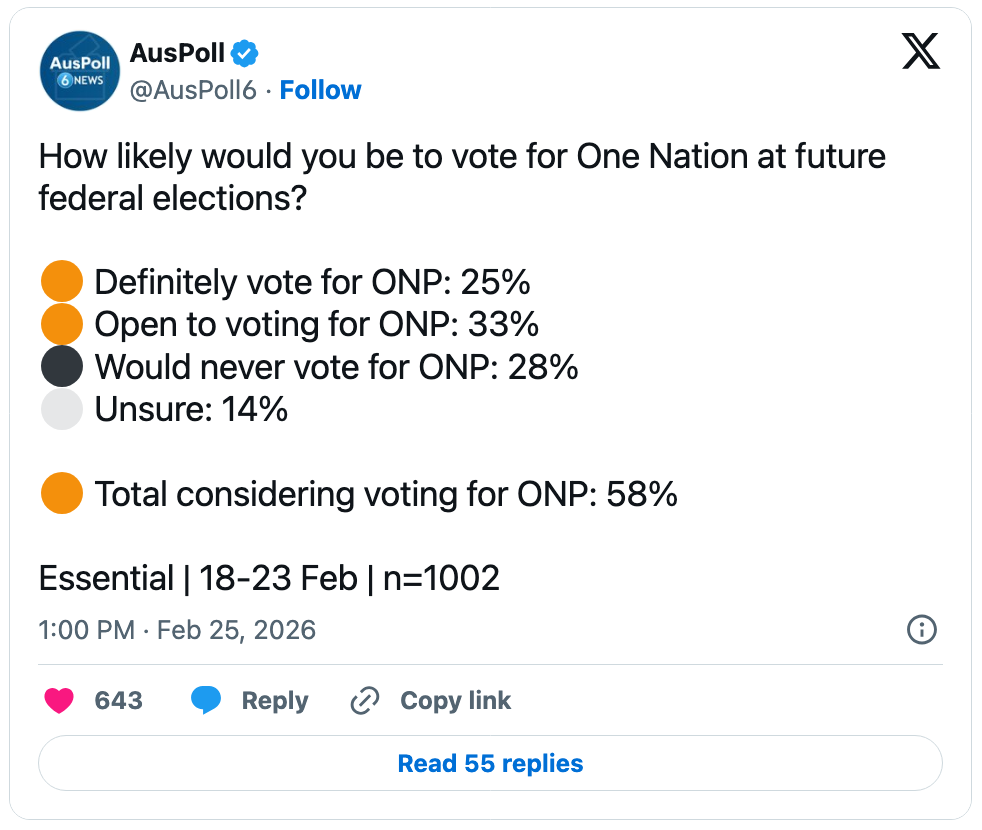Like the tweet with heart icon

pos(60,701)
